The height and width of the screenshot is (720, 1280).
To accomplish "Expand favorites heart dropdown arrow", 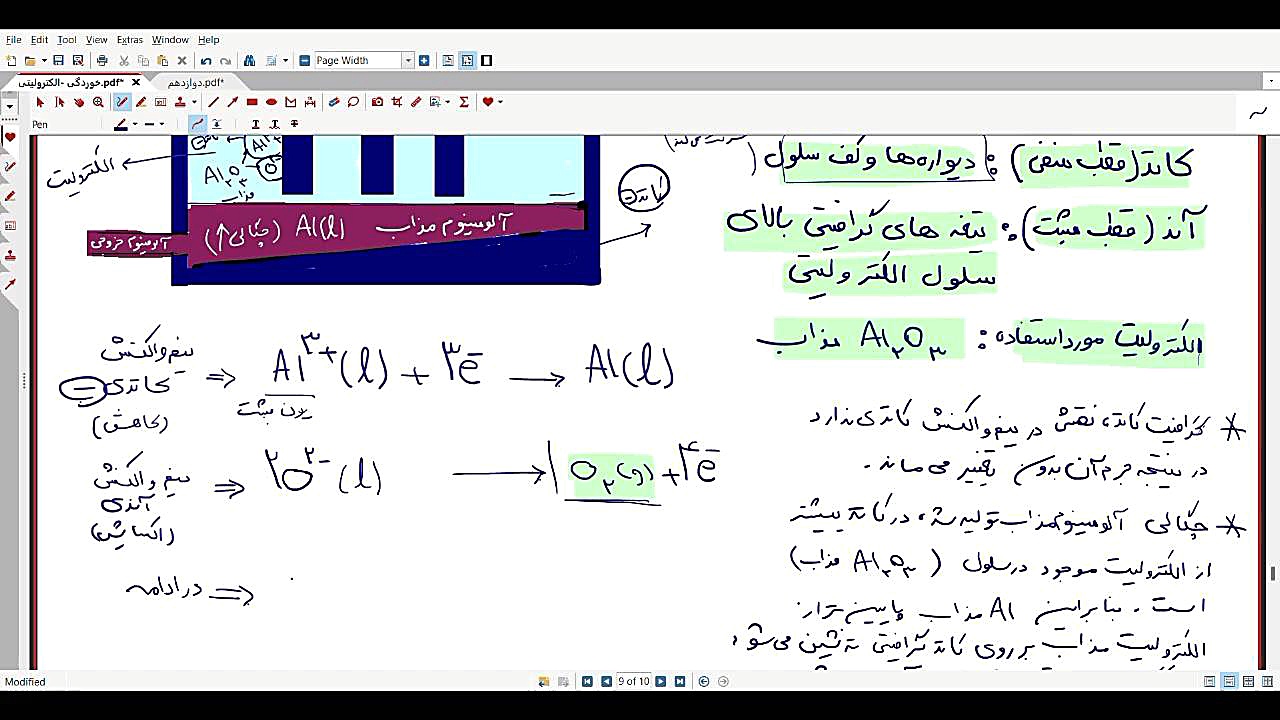I will pyautogui.click(x=500, y=102).
